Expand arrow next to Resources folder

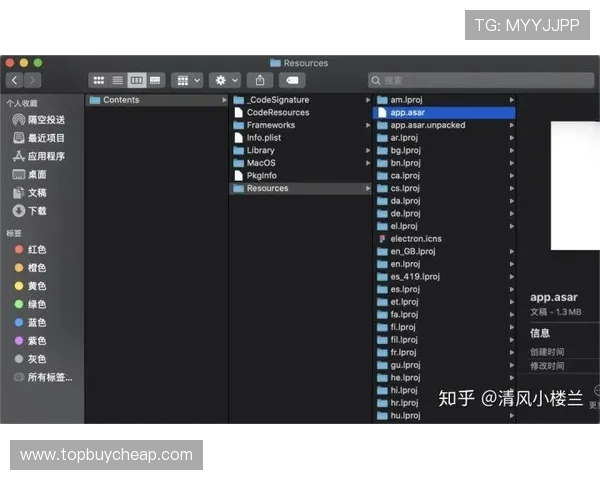click(x=368, y=188)
